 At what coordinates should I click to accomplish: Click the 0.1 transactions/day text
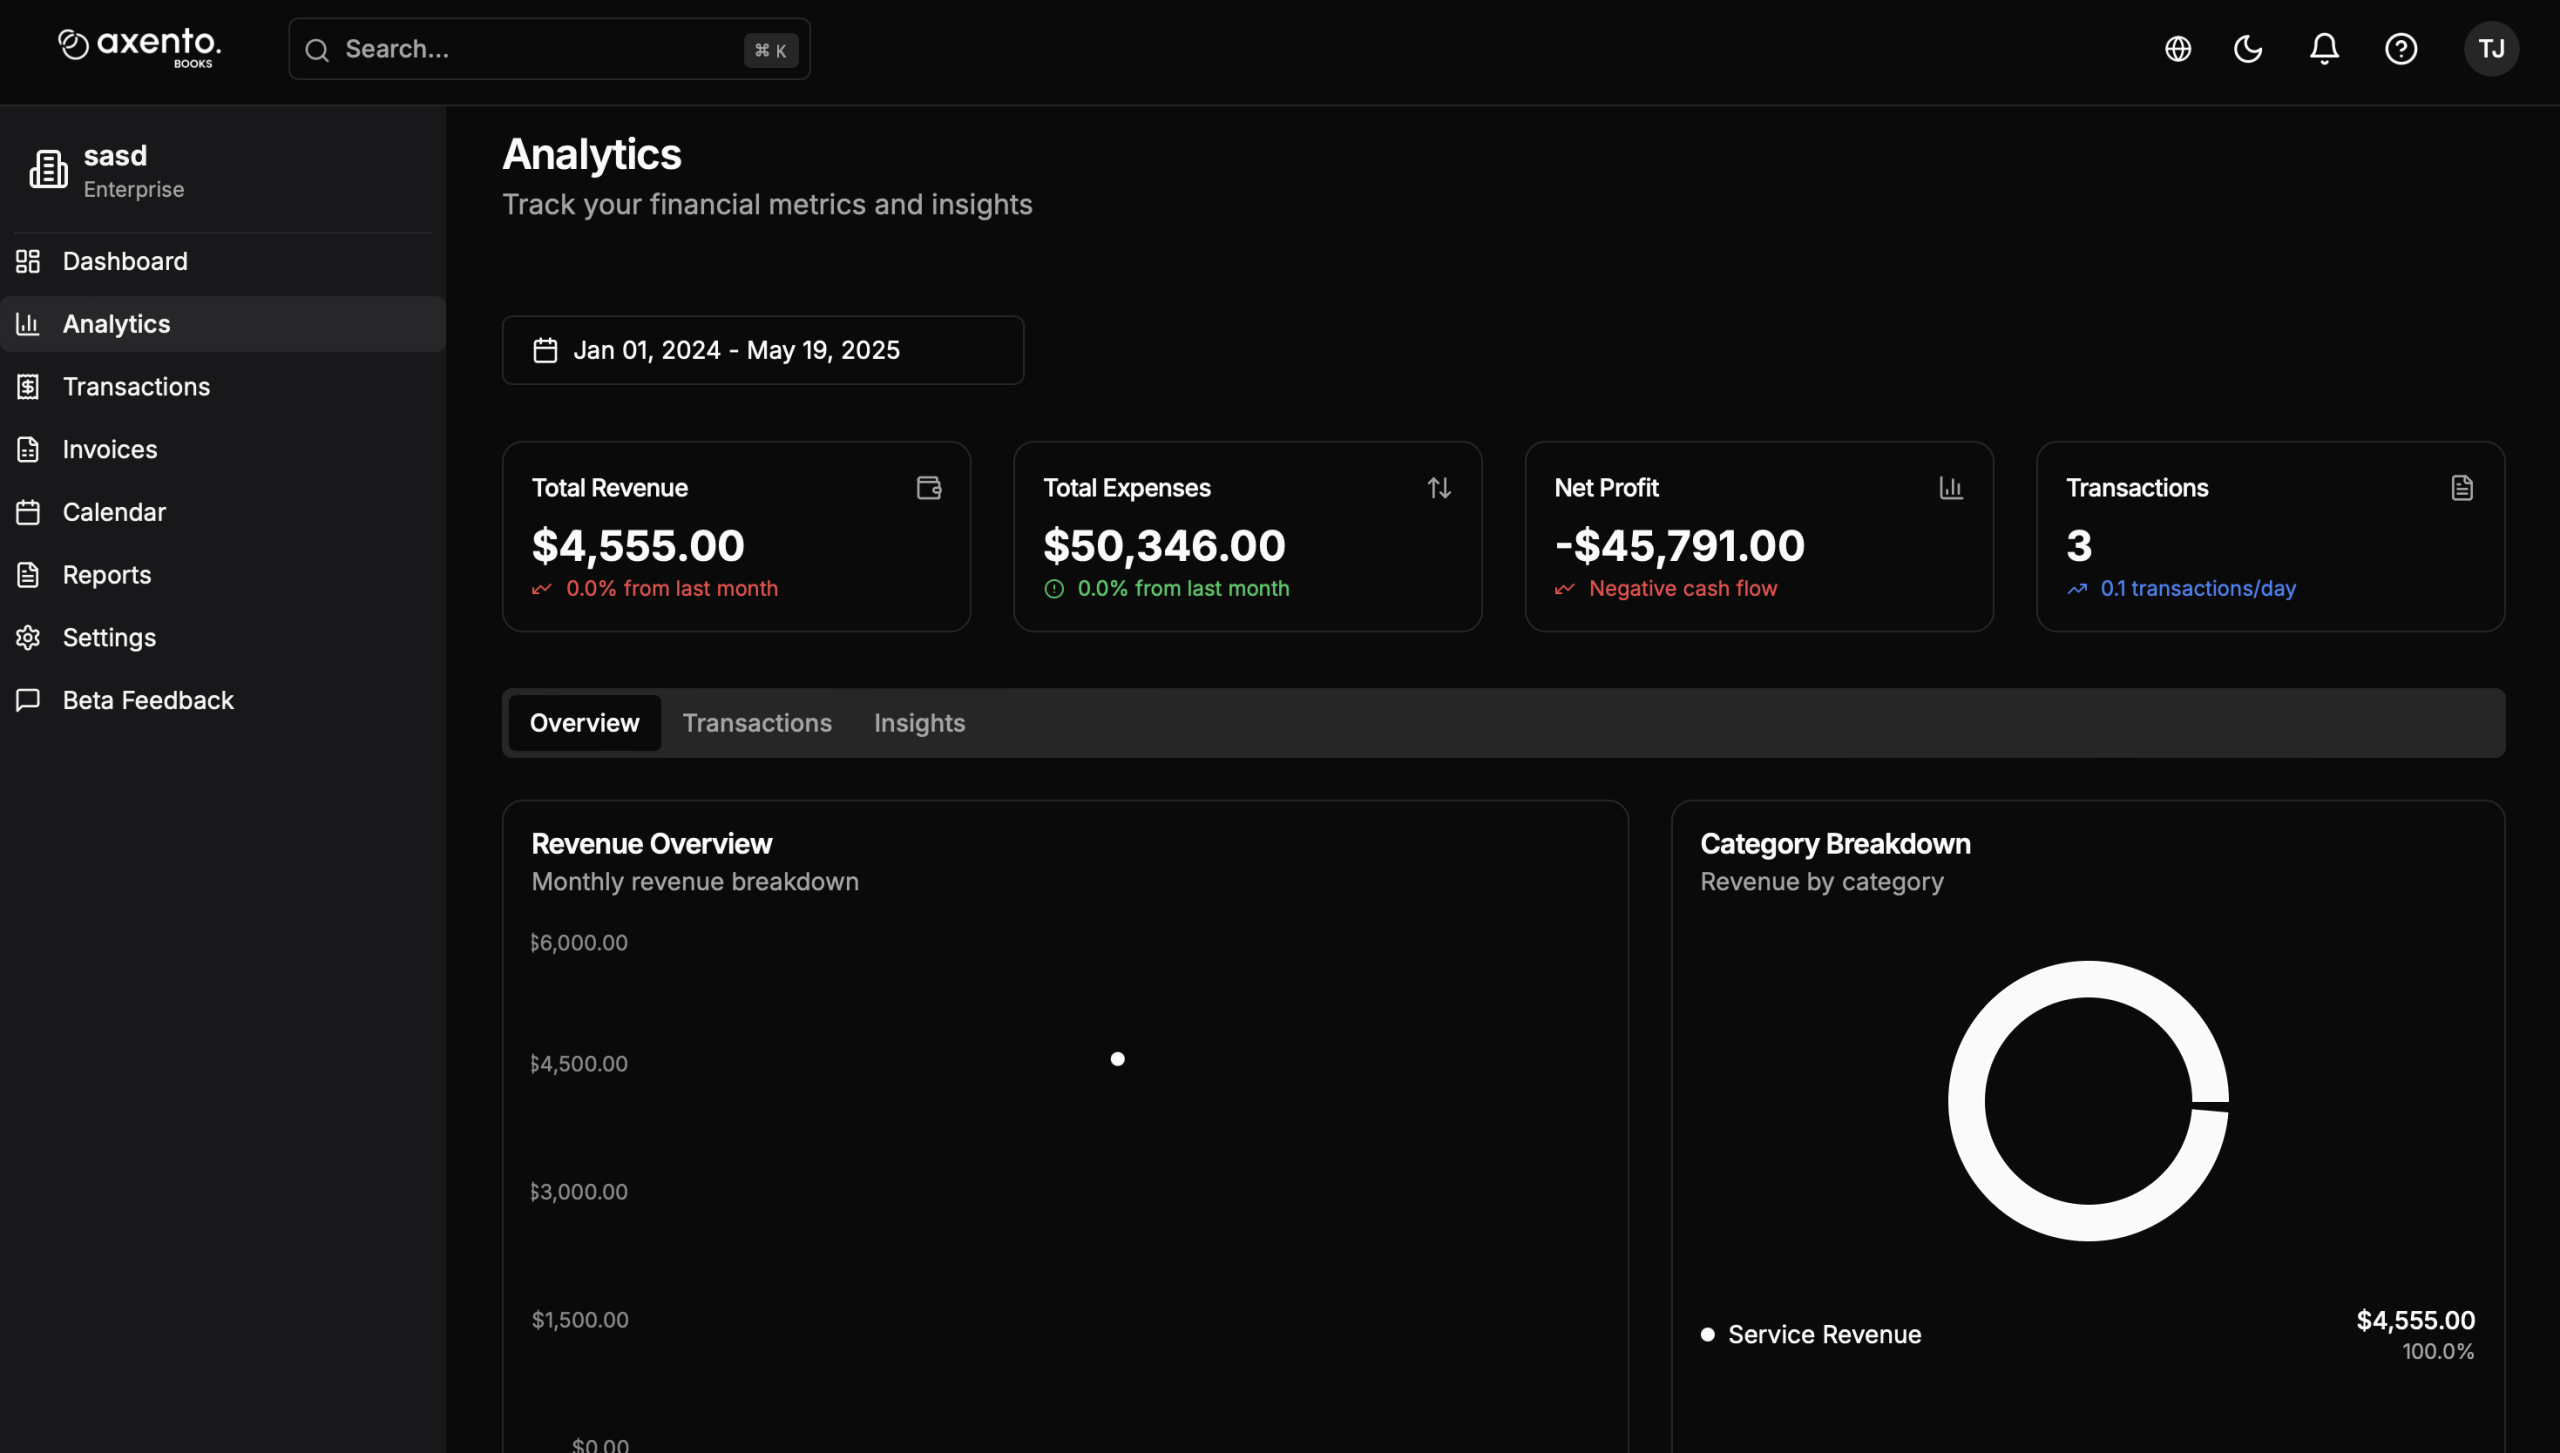[2198, 589]
